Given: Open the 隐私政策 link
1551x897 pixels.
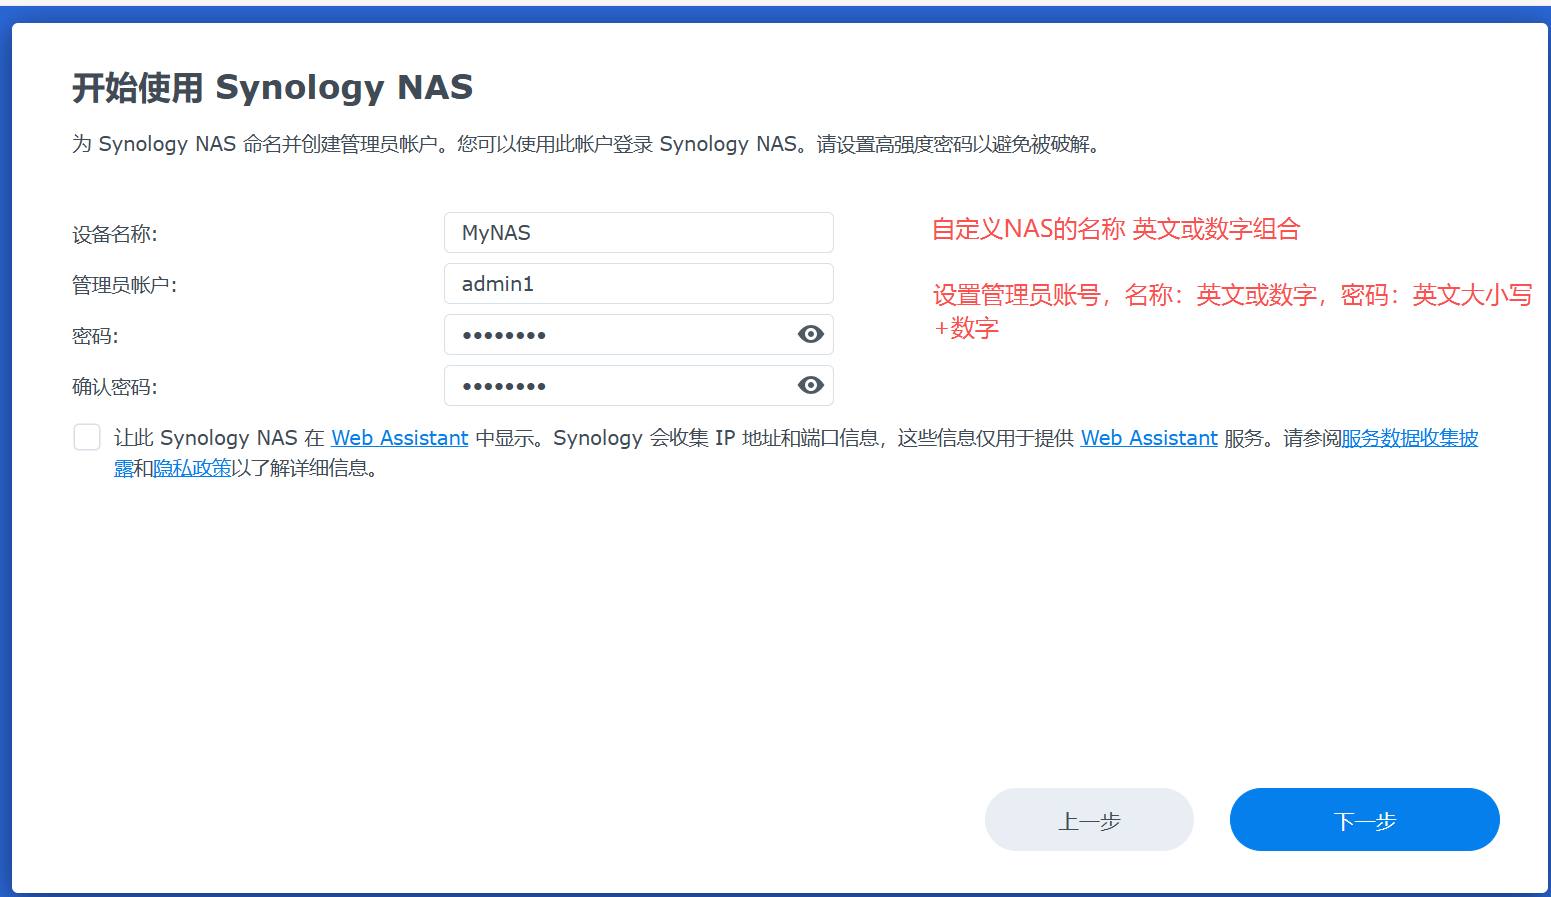Looking at the screenshot, I should (x=192, y=468).
